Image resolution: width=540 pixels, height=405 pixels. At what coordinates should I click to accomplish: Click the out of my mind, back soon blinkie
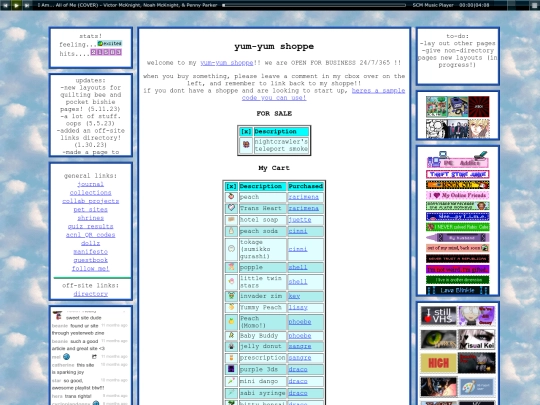click(x=457, y=248)
